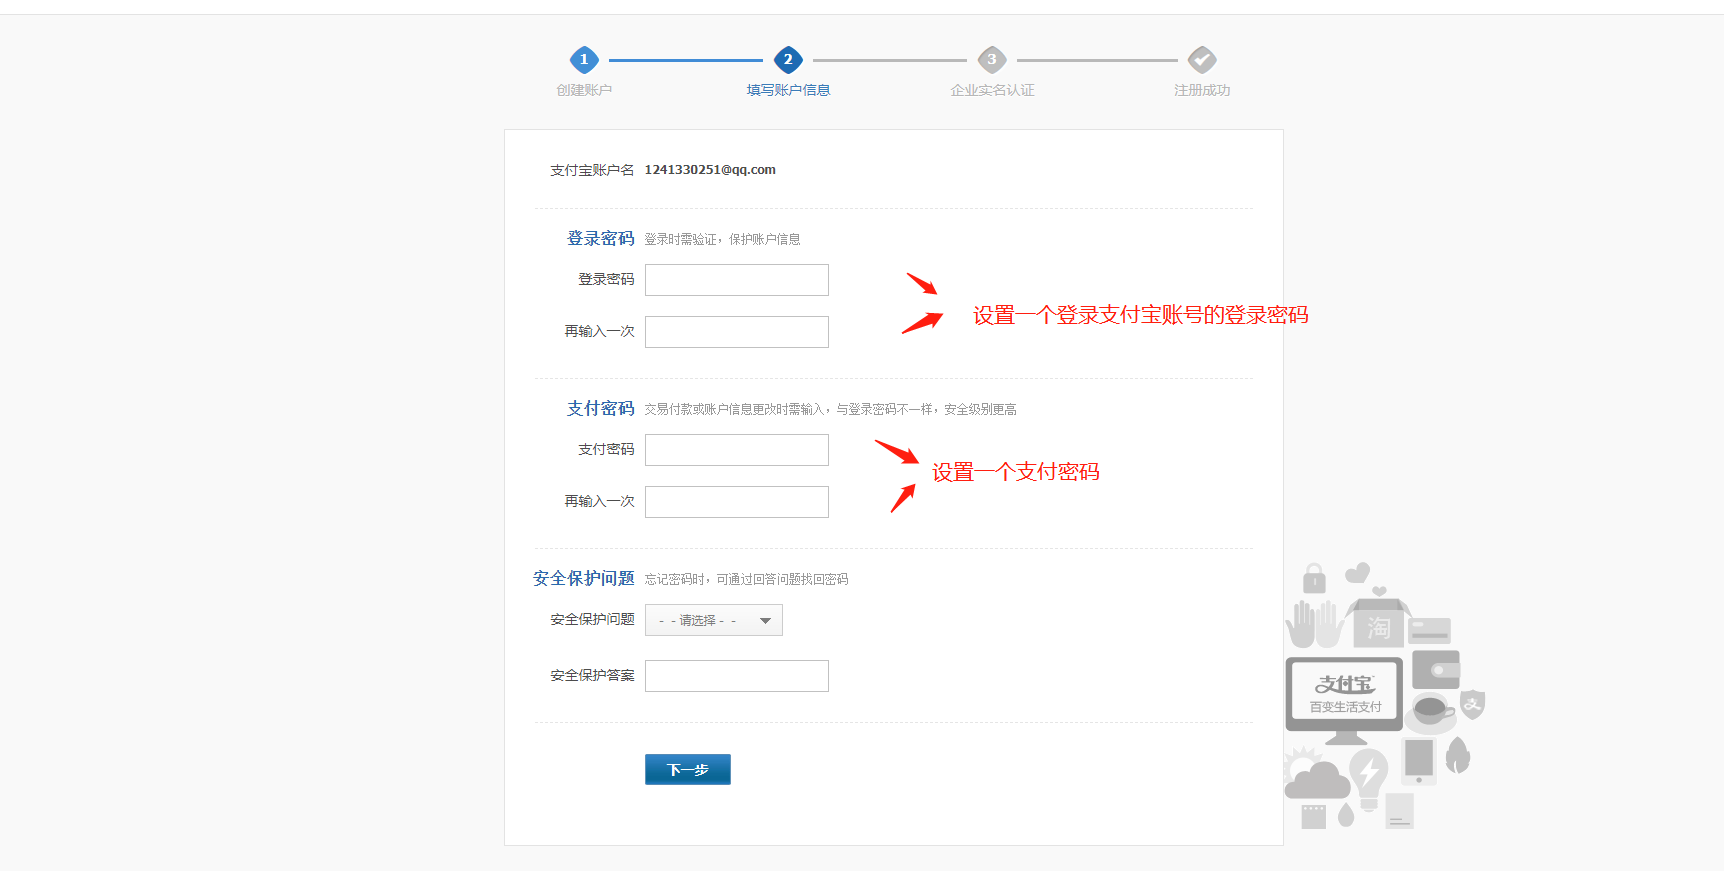Screen dimensions: 1724x871
Task: Click the 创建账户 step label
Action: (x=584, y=90)
